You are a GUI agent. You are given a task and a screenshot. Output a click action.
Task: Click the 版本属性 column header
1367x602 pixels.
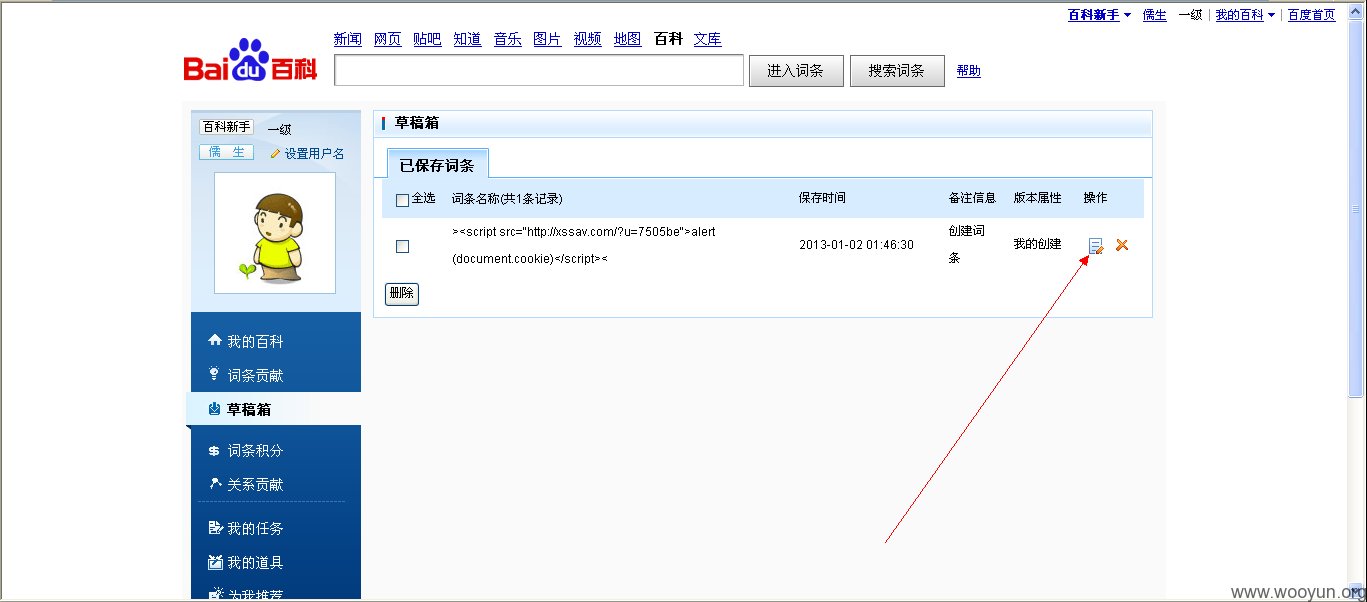click(x=1037, y=198)
